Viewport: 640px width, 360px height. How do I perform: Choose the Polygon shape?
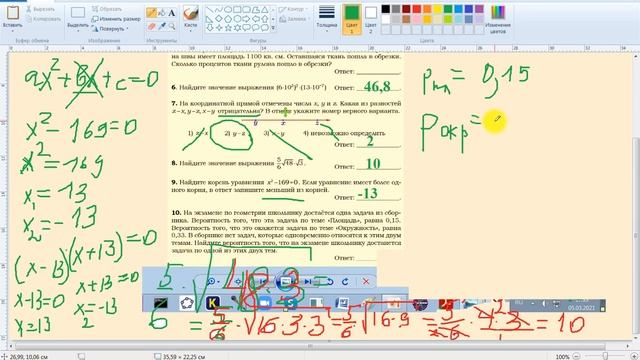point(256,9)
